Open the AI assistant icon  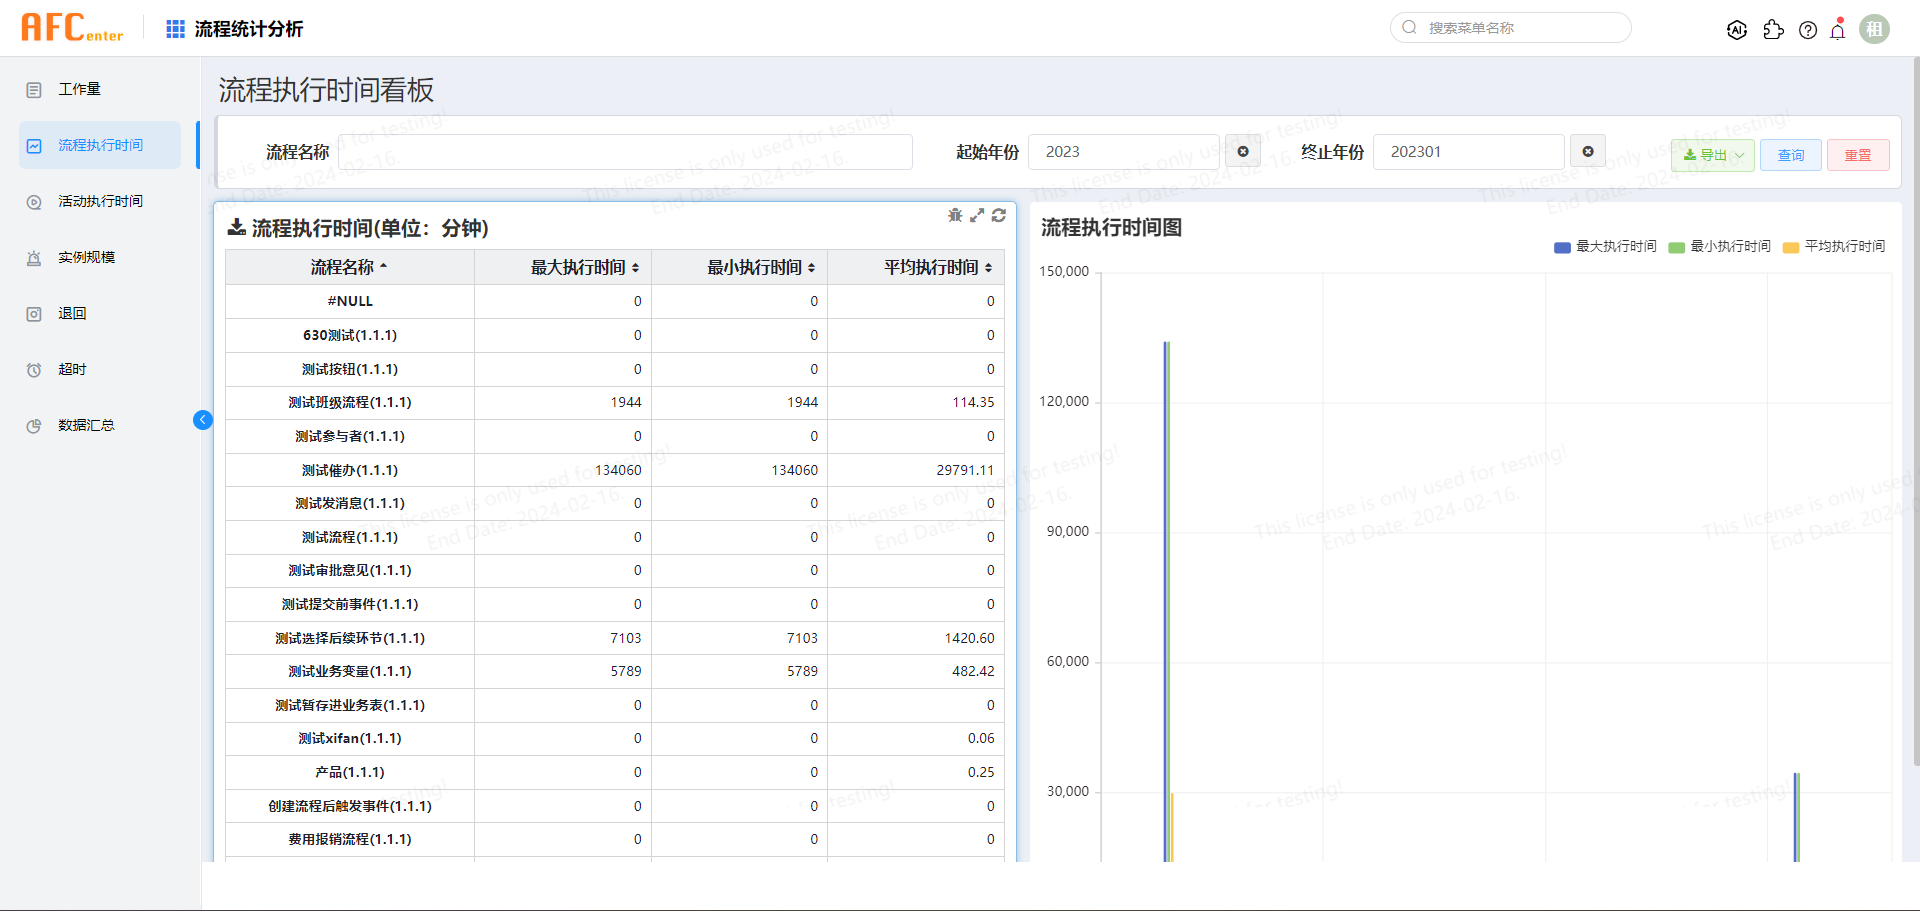(1737, 30)
